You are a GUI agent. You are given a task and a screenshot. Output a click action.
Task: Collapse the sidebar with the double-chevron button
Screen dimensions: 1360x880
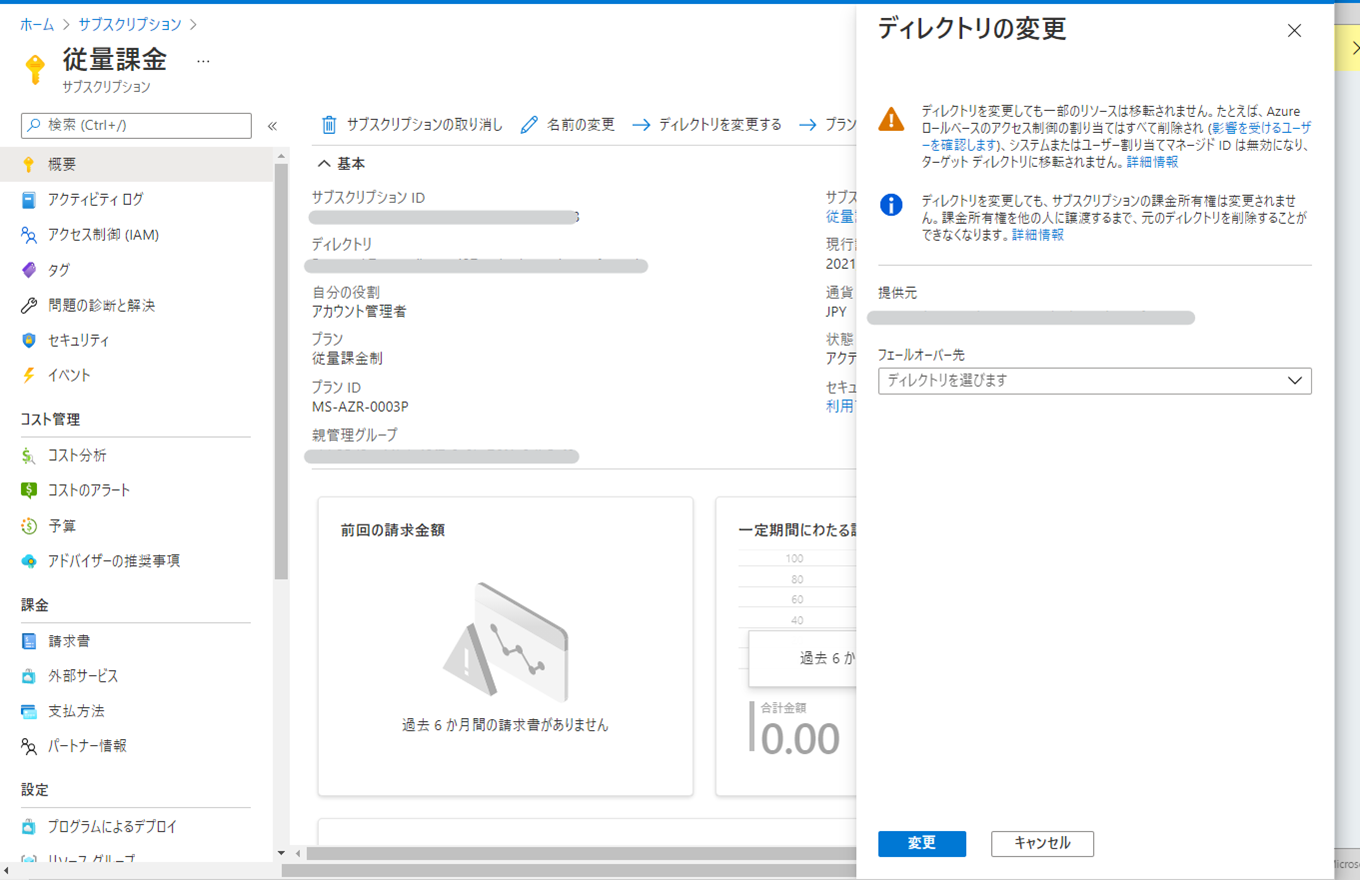coord(272,126)
